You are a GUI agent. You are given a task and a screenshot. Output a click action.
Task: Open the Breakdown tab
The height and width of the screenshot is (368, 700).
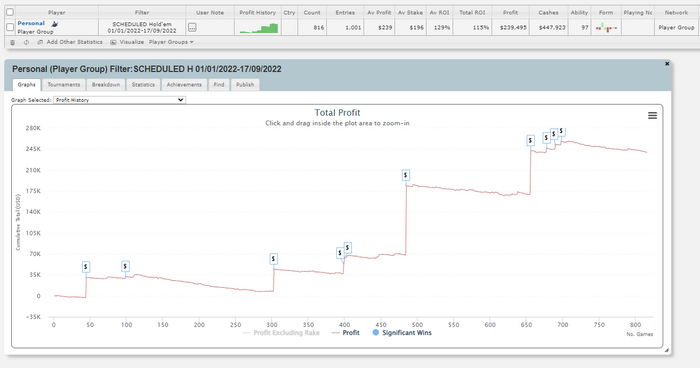click(106, 85)
